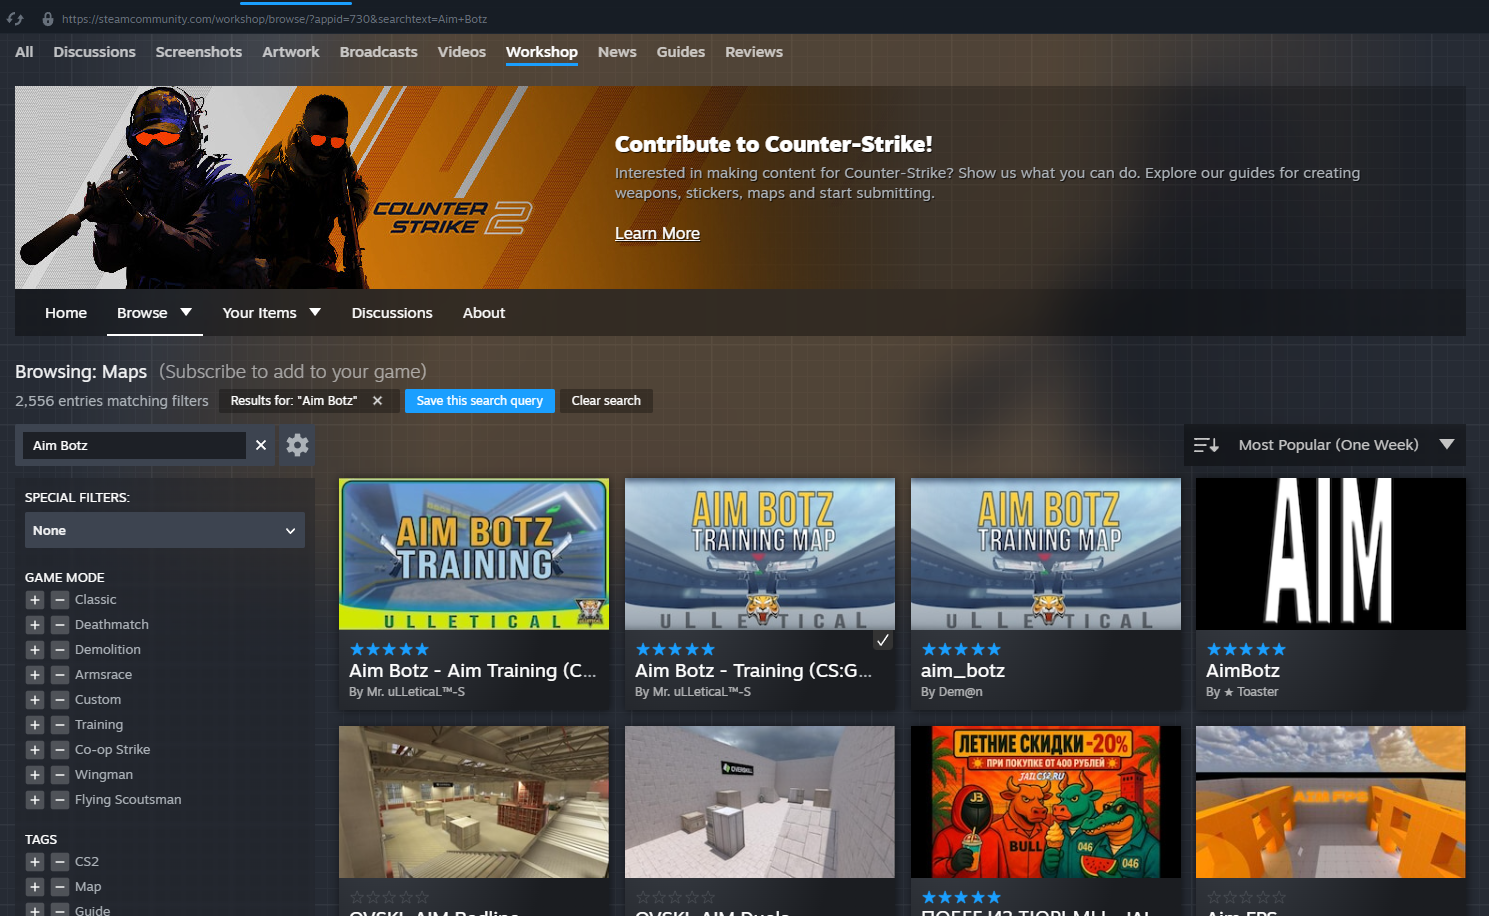Include the Custom game mode filter
This screenshot has height=916, width=1489.
[x=35, y=700]
